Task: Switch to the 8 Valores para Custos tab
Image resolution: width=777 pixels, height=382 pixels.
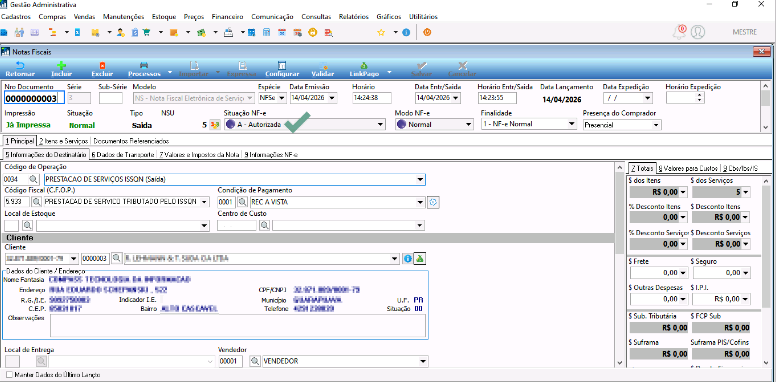Action: [x=689, y=168]
